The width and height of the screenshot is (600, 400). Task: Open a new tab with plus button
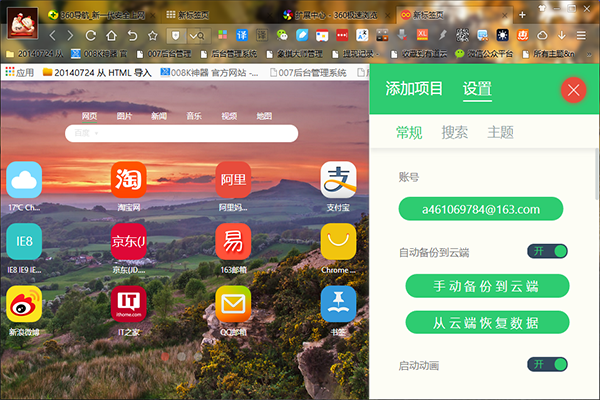pyautogui.click(x=522, y=15)
